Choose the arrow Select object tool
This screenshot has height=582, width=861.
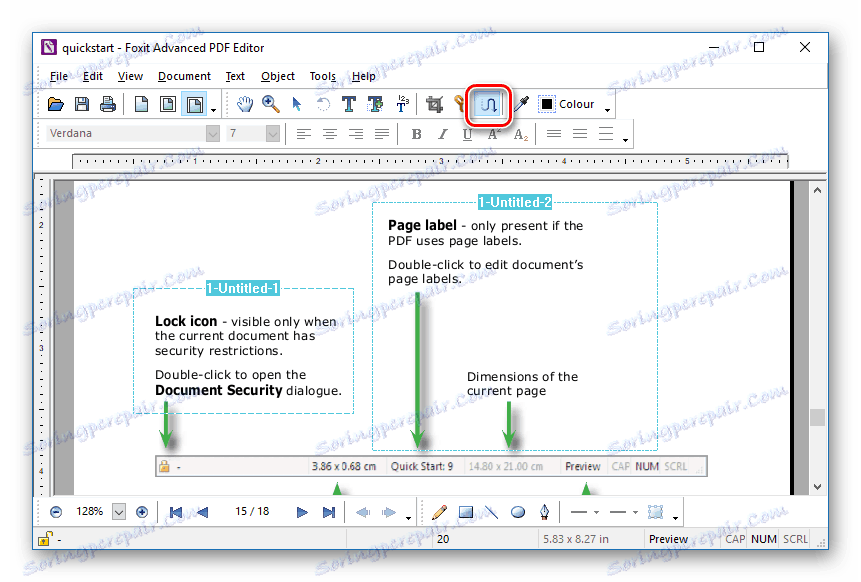click(297, 104)
